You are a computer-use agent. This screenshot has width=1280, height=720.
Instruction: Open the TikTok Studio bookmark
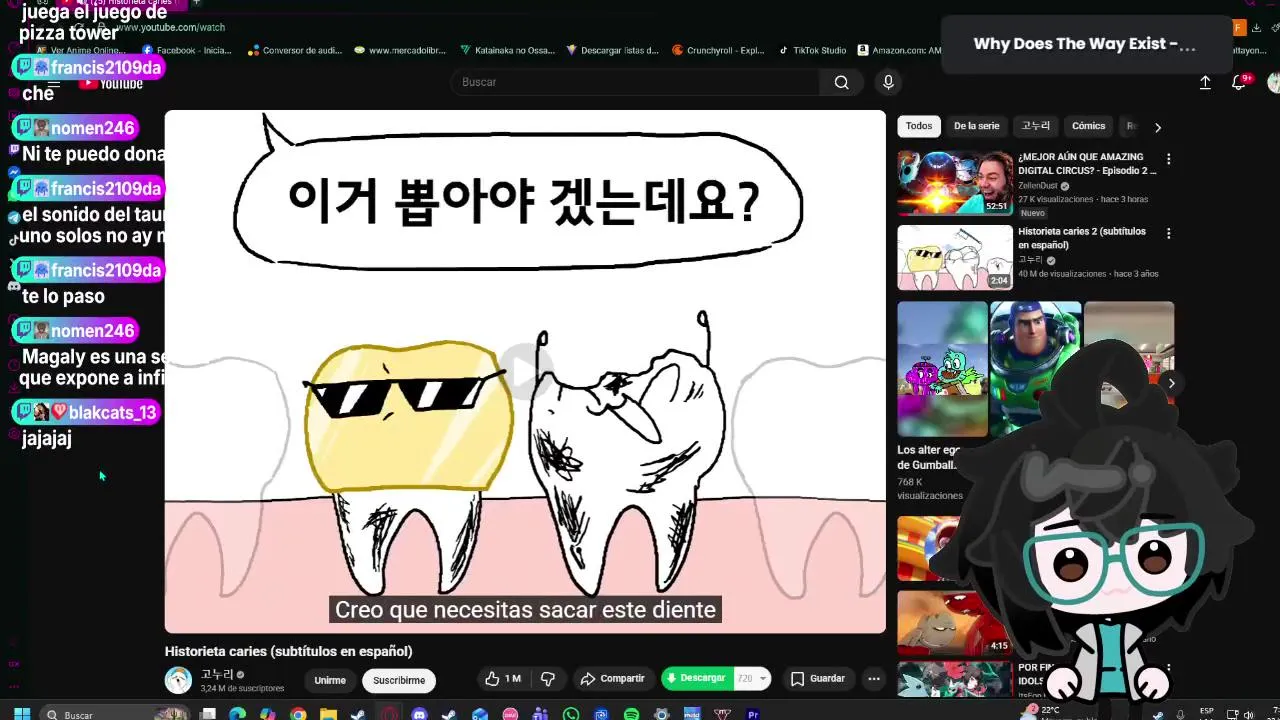click(812, 50)
